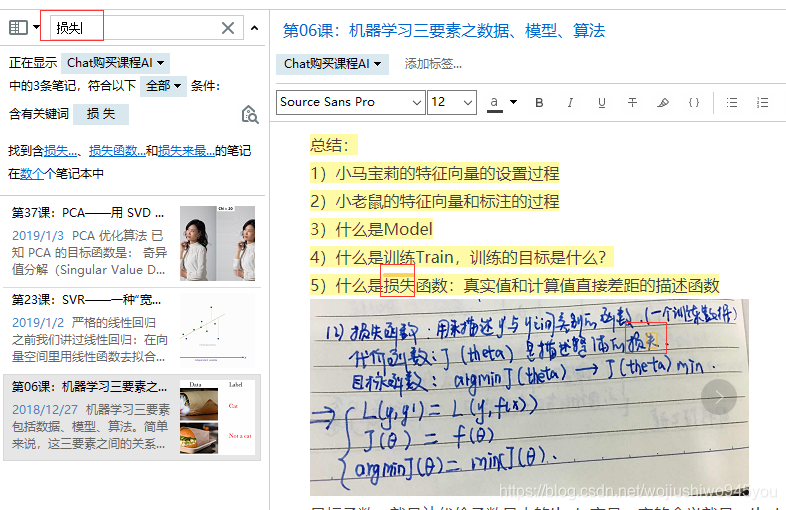
Task: Clear the search box with X
Action: click(x=228, y=28)
